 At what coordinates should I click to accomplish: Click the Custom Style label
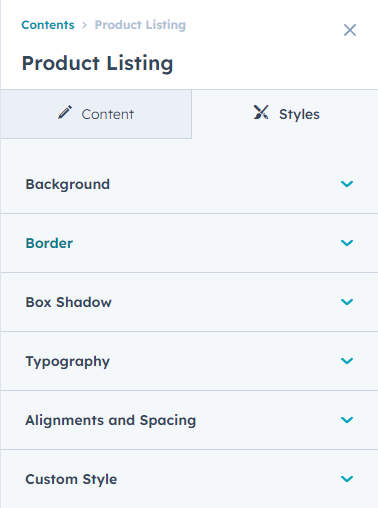click(71, 480)
